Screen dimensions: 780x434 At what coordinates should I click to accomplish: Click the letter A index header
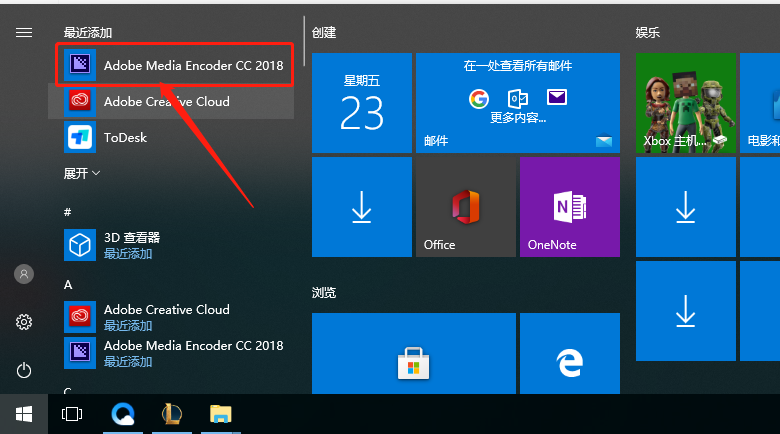coord(68,285)
